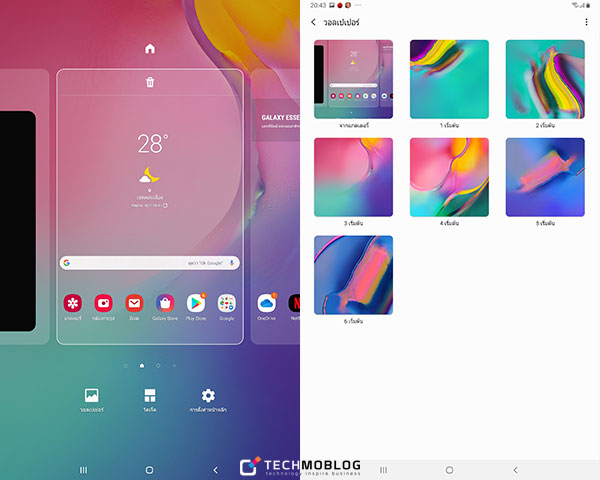Open the OneDrive app icon

(267, 304)
